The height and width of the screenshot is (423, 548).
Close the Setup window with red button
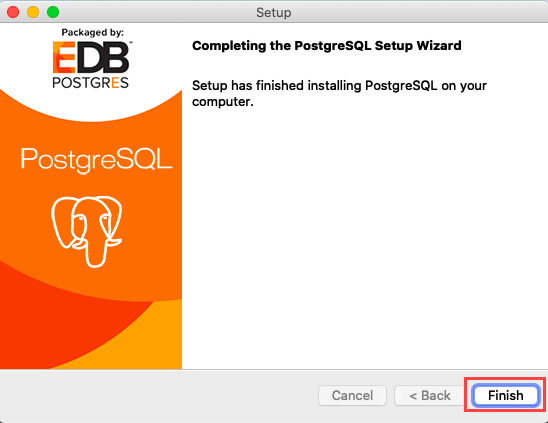click(x=13, y=12)
